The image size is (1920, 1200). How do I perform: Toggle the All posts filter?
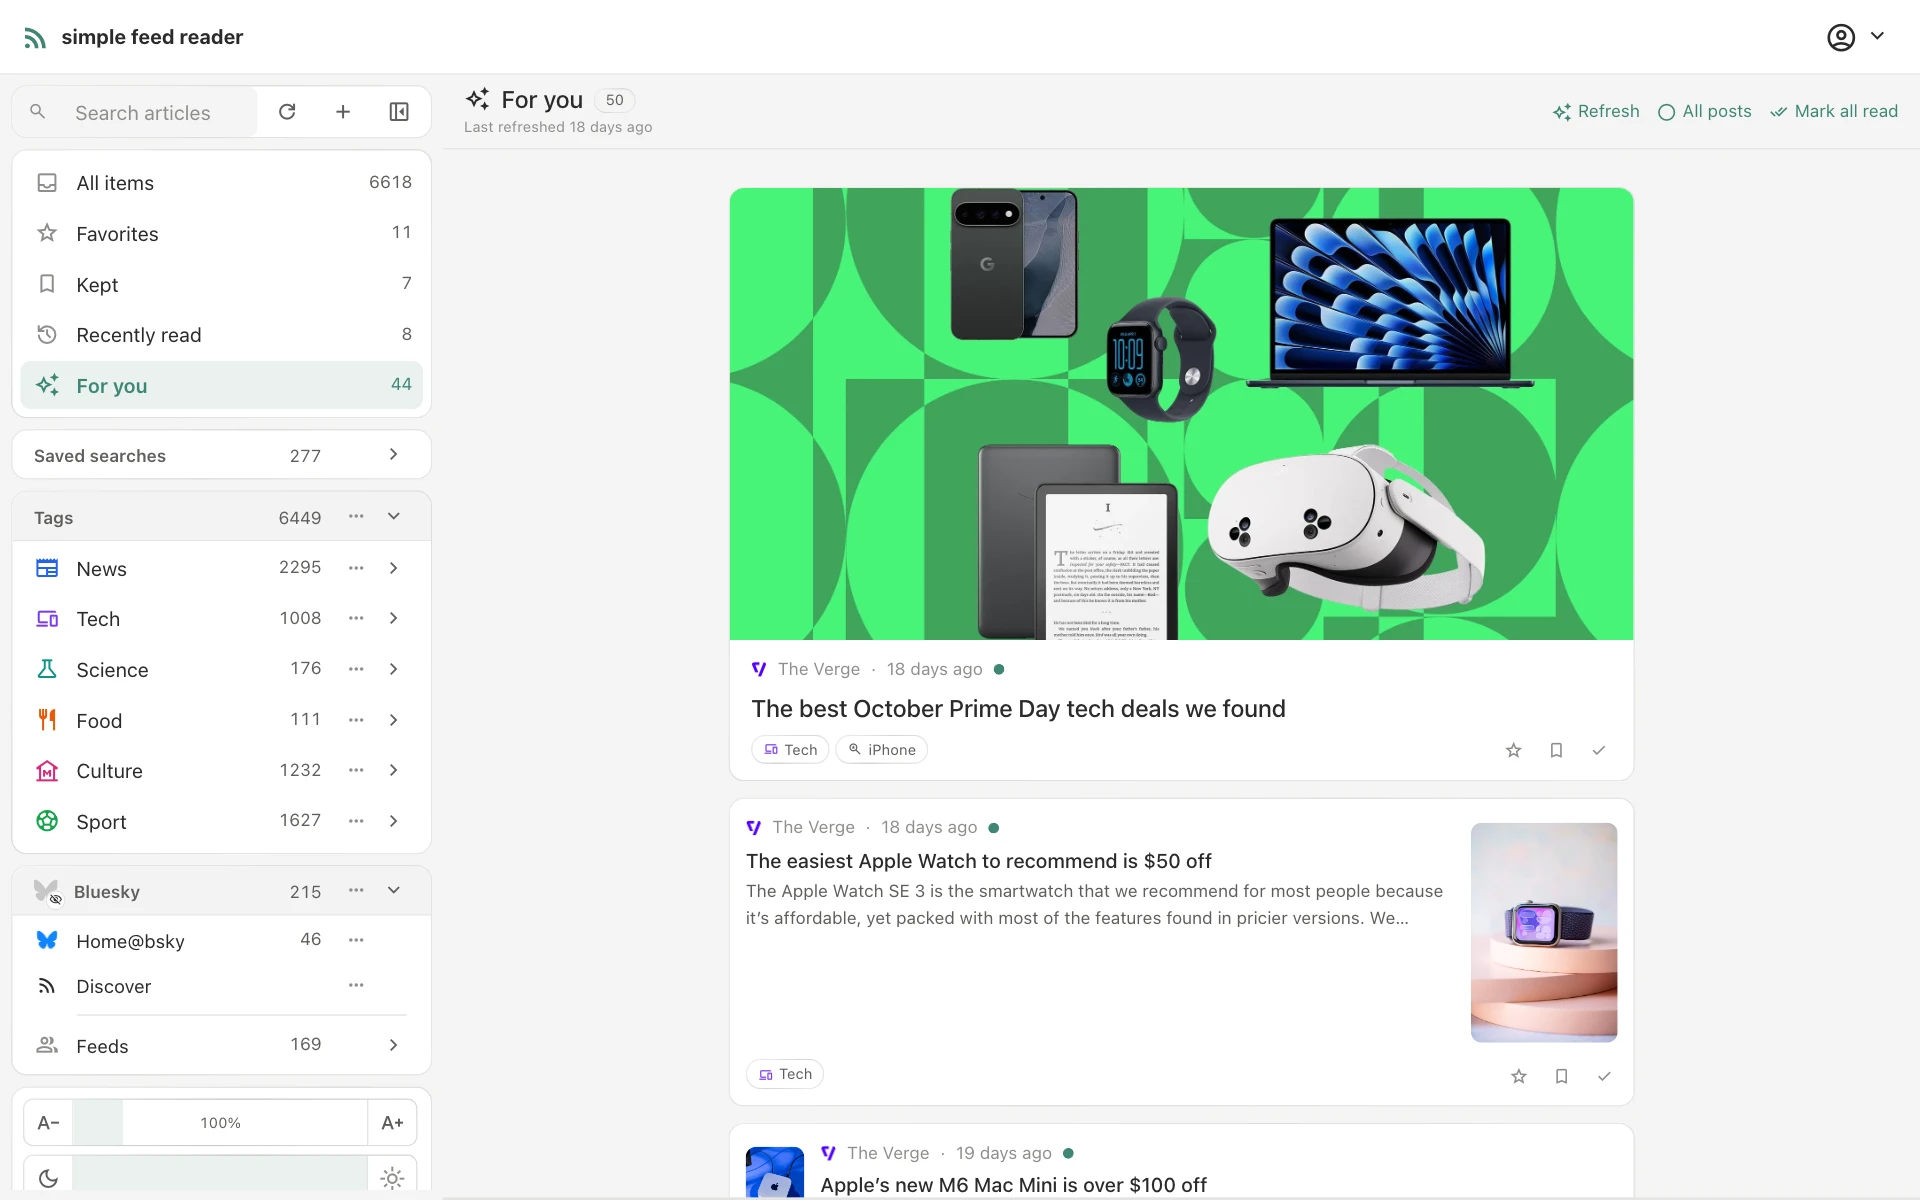coord(1704,111)
